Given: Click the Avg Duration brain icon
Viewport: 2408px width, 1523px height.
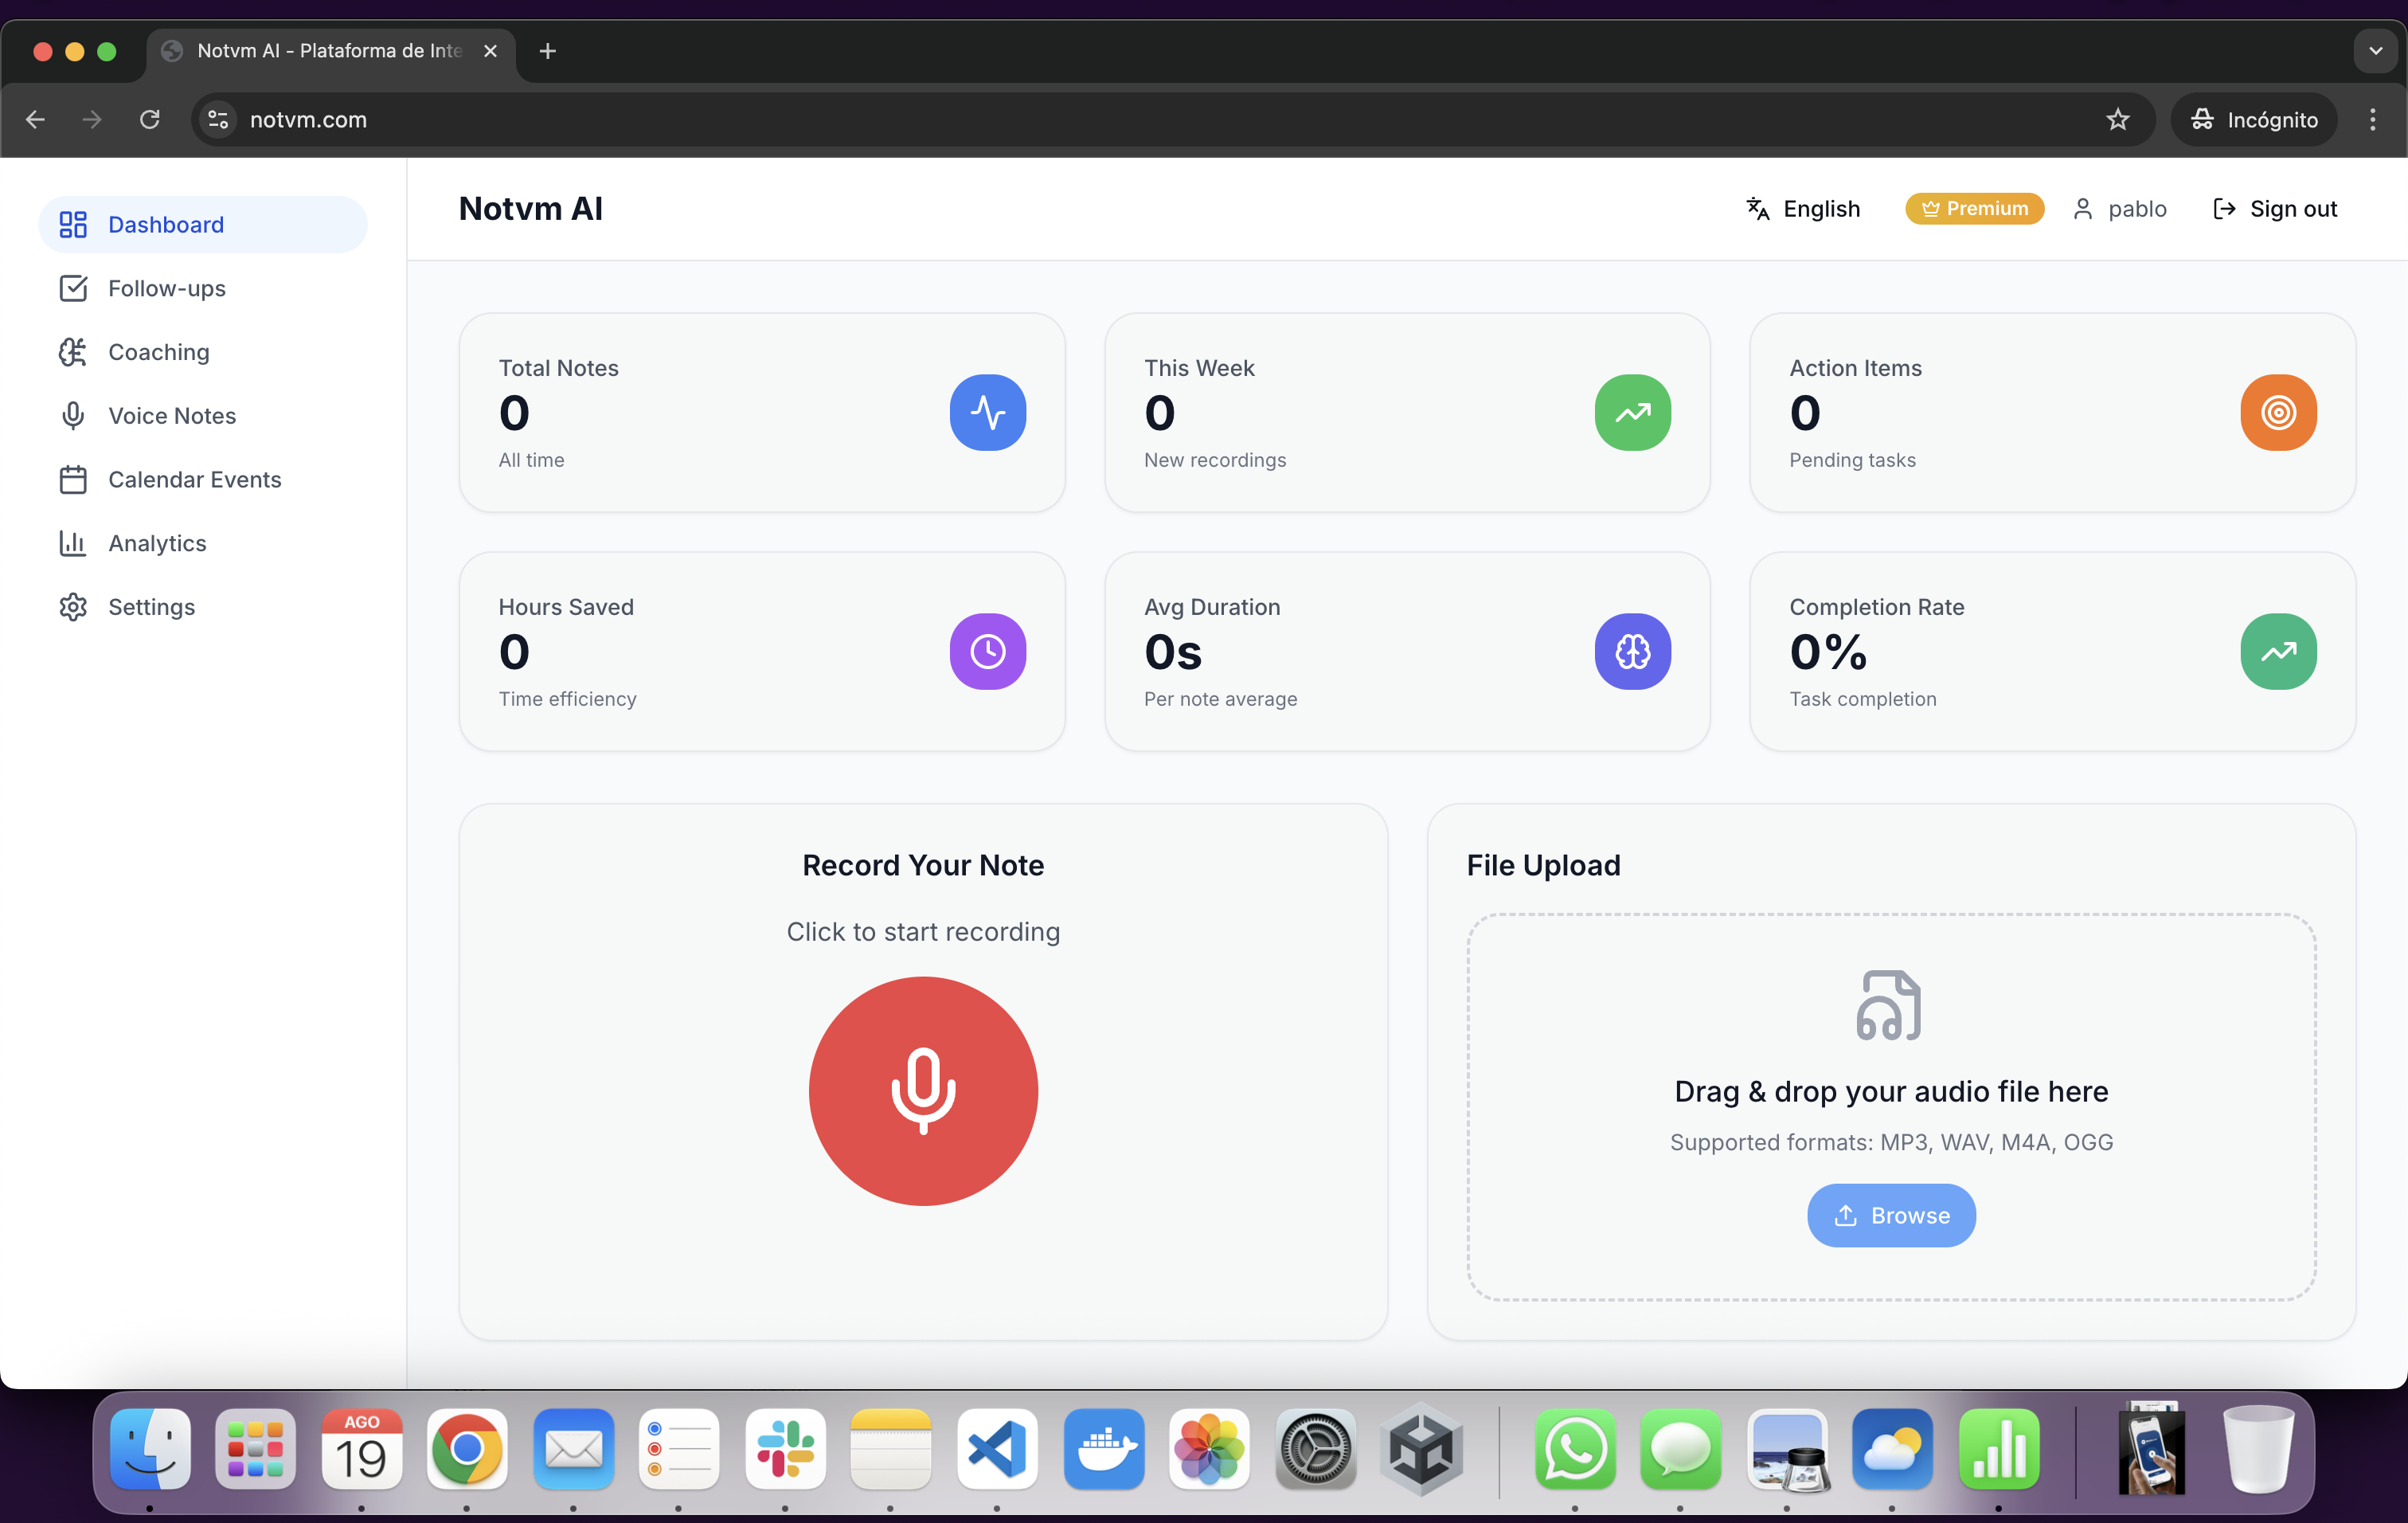Looking at the screenshot, I should tap(1632, 651).
